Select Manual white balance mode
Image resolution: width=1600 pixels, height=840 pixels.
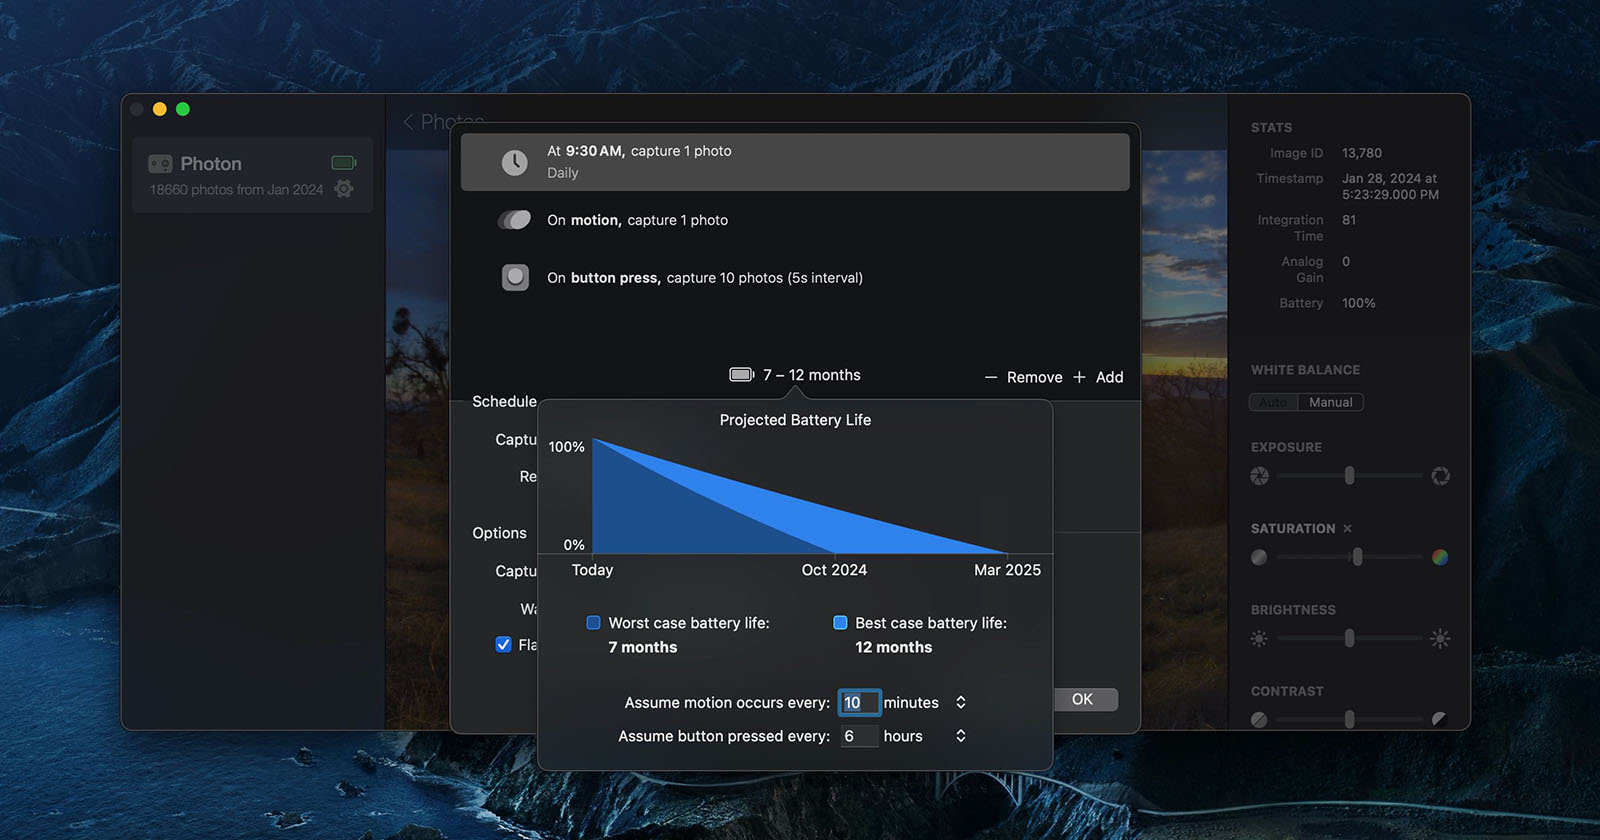pyautogui.click(x=1330, y=402)
